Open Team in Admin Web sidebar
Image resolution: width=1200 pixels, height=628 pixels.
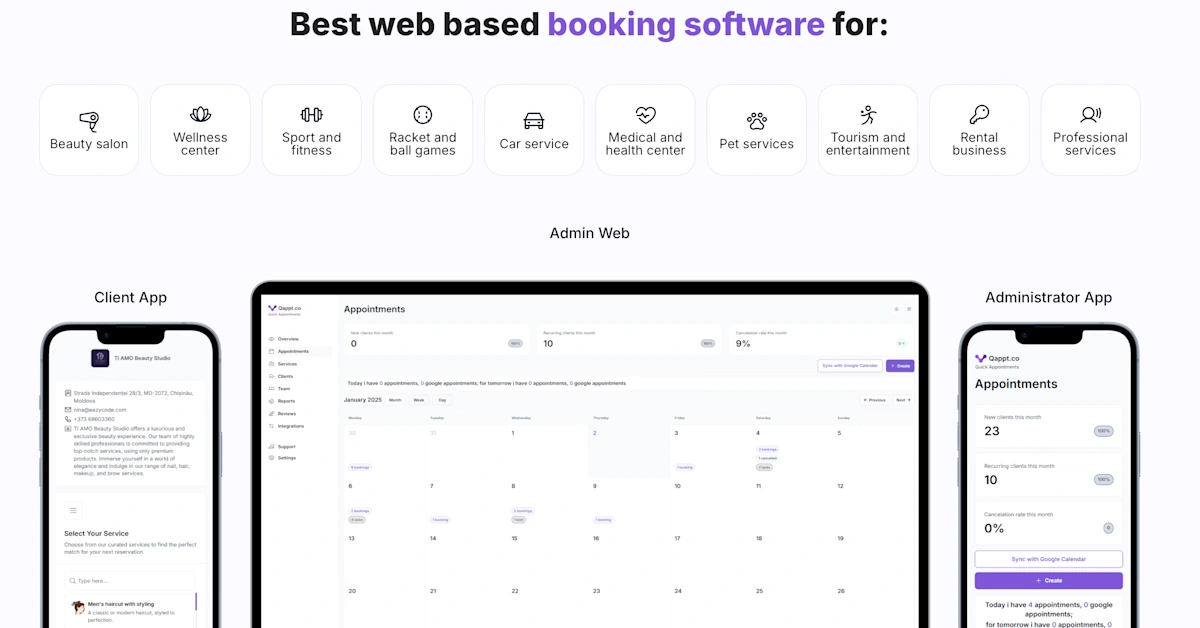tap(279, 388)
